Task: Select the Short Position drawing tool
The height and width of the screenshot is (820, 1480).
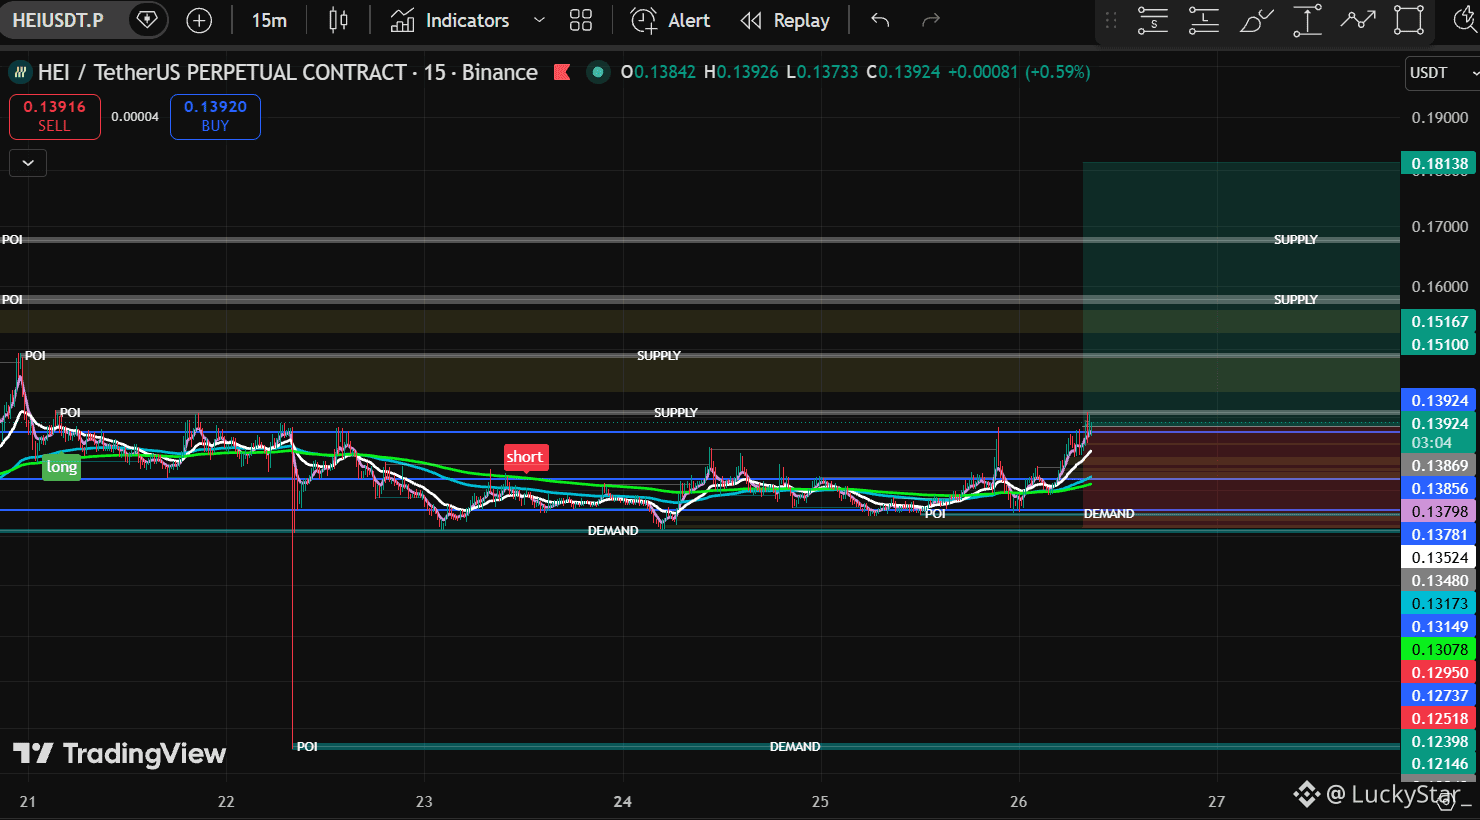Action: click(1152, 20)
